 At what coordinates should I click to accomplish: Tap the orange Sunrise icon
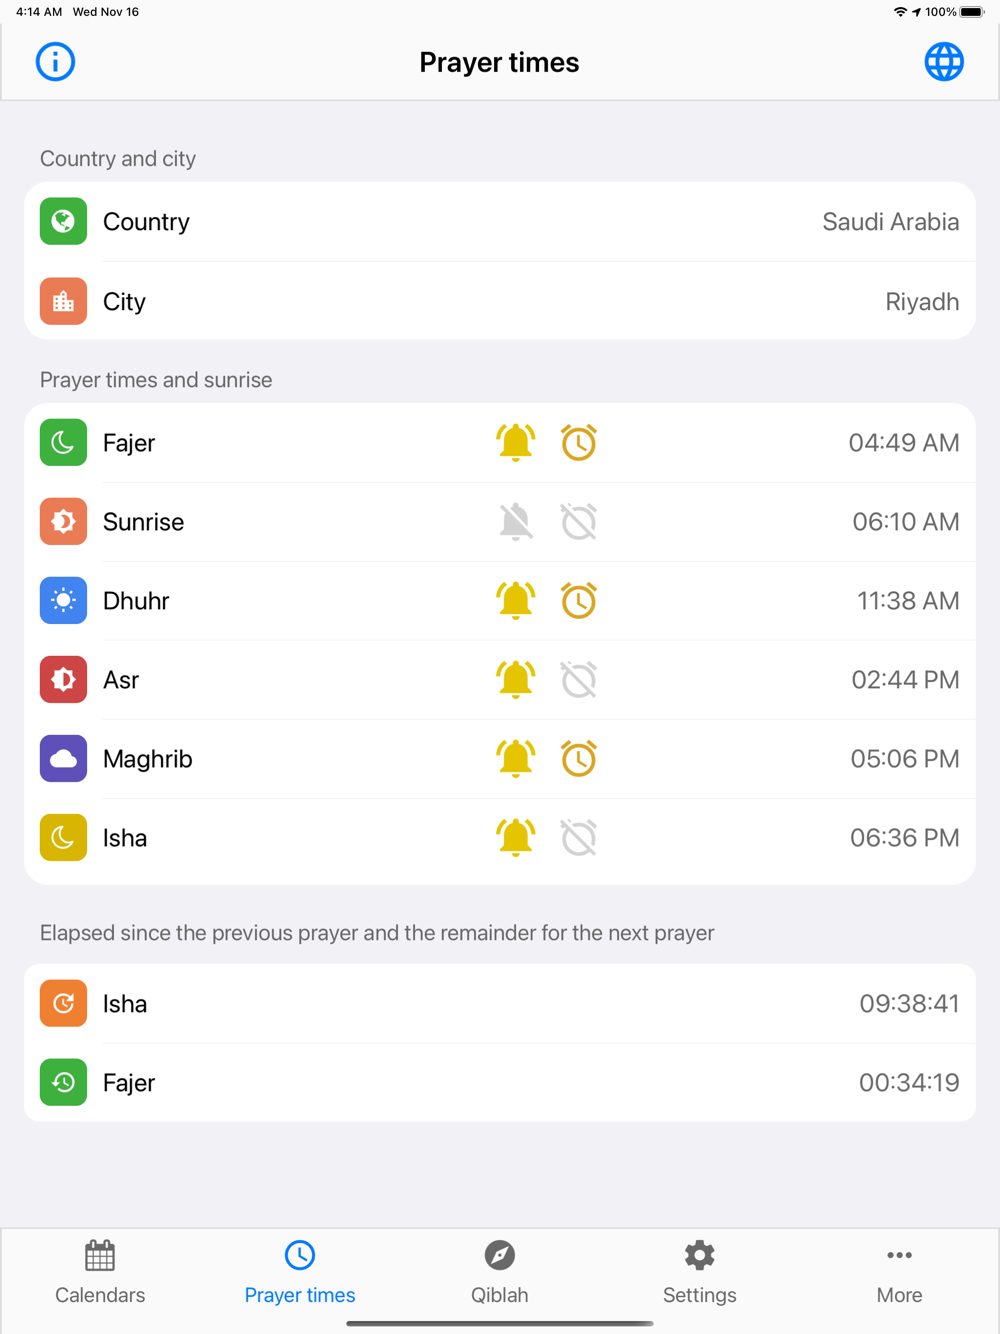63,522
